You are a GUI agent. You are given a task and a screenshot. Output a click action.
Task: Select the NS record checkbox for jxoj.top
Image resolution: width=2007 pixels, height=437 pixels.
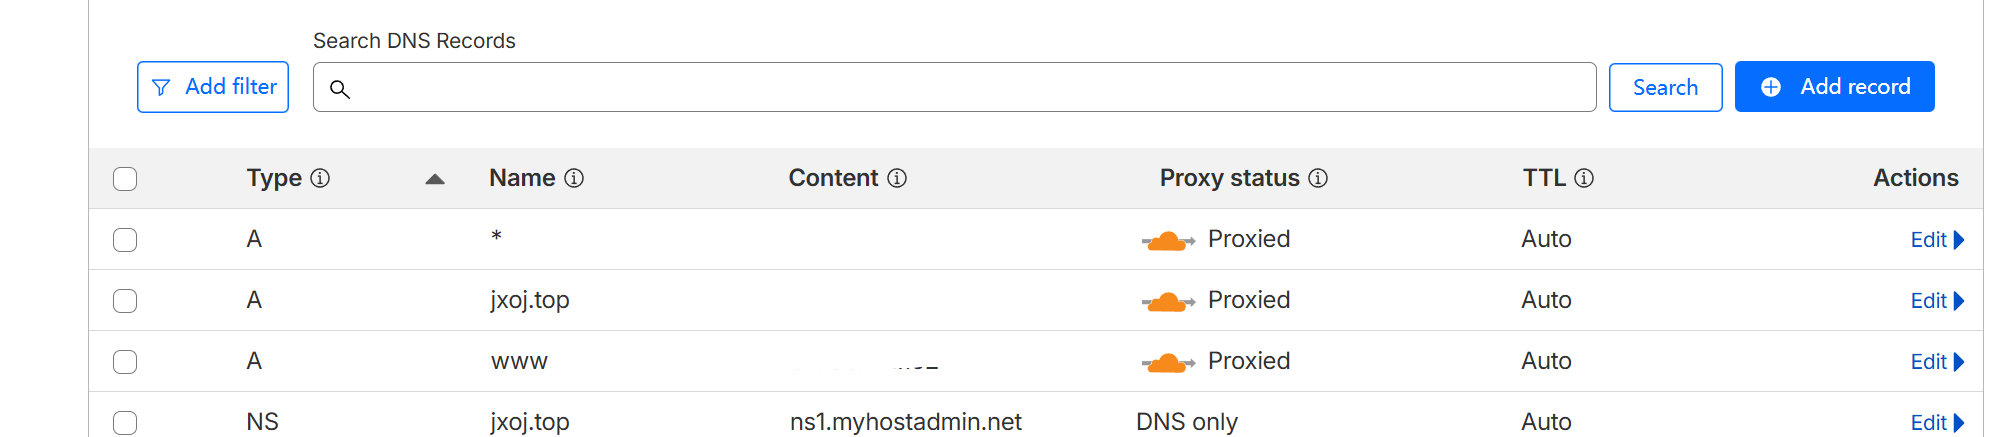pos(125,423)
